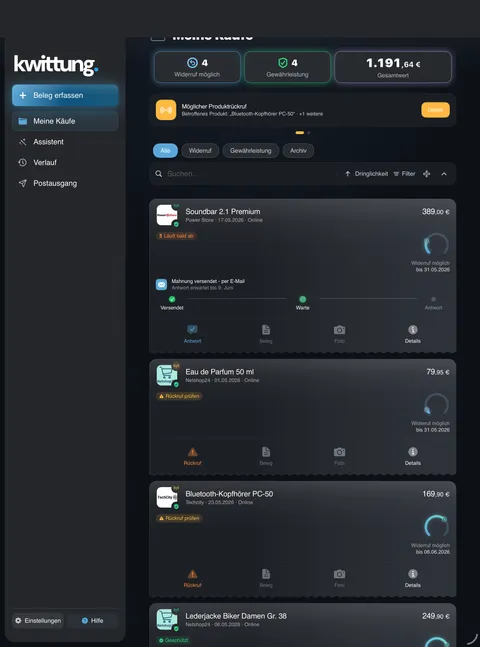Select the Alle filter chip
Viewport: 480px width, 647px height.
(166, 151)
